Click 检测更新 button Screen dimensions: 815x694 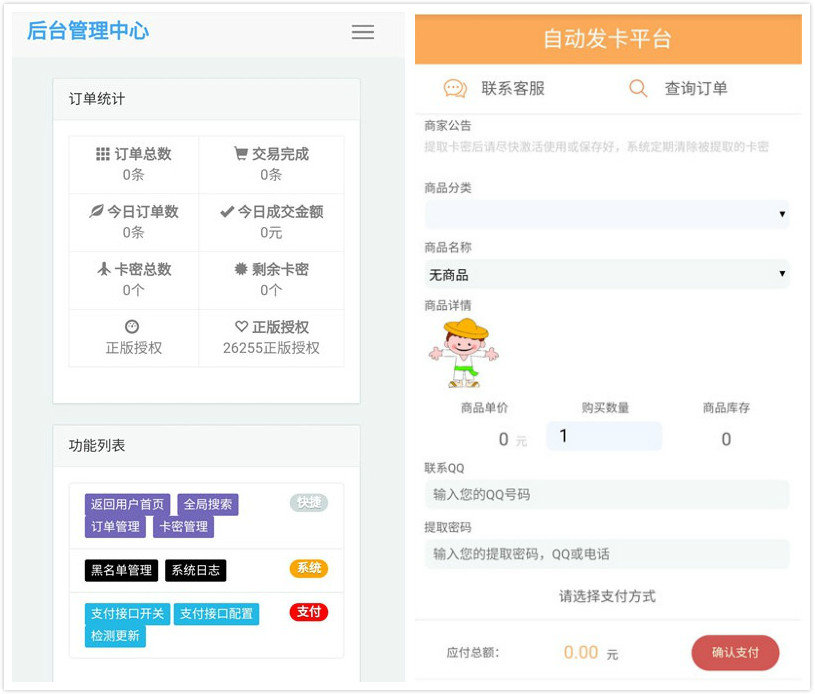115,636
